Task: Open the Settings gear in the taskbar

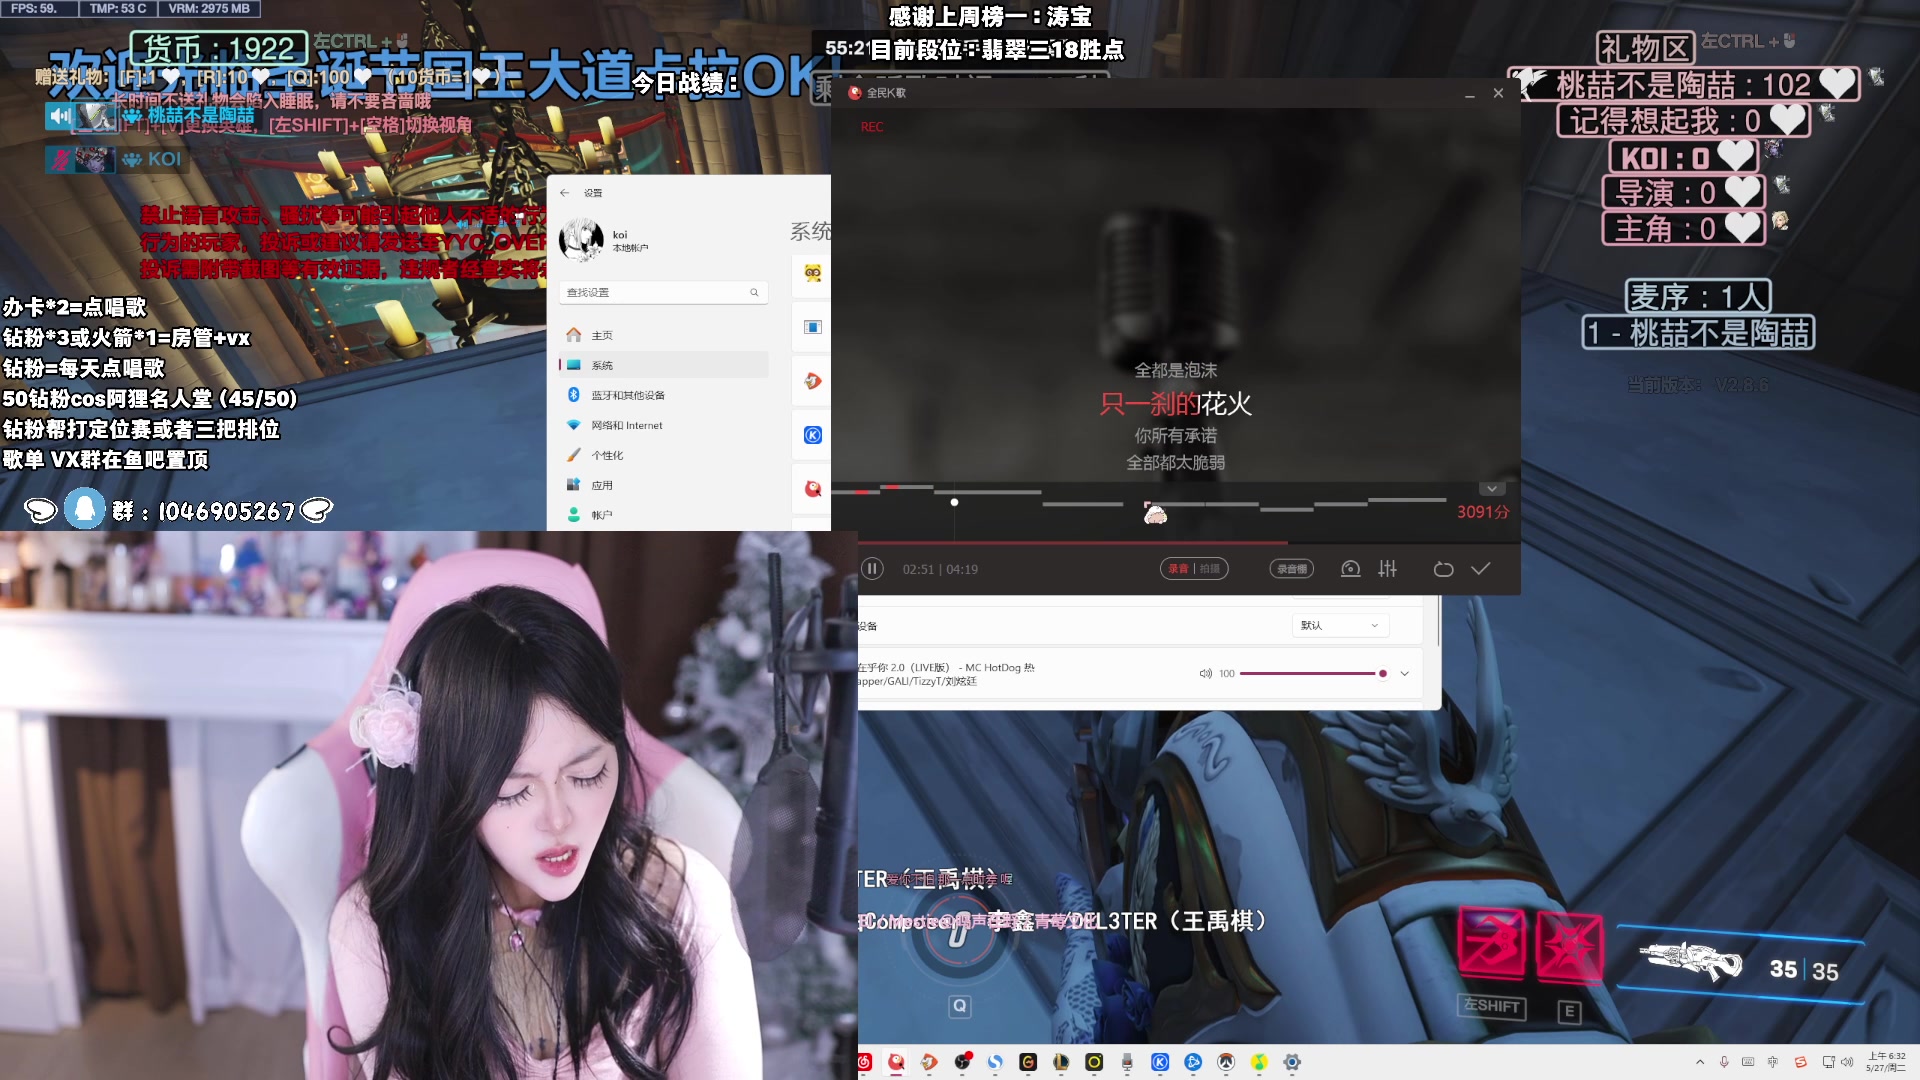Action: click(x=1292, y=1062)
